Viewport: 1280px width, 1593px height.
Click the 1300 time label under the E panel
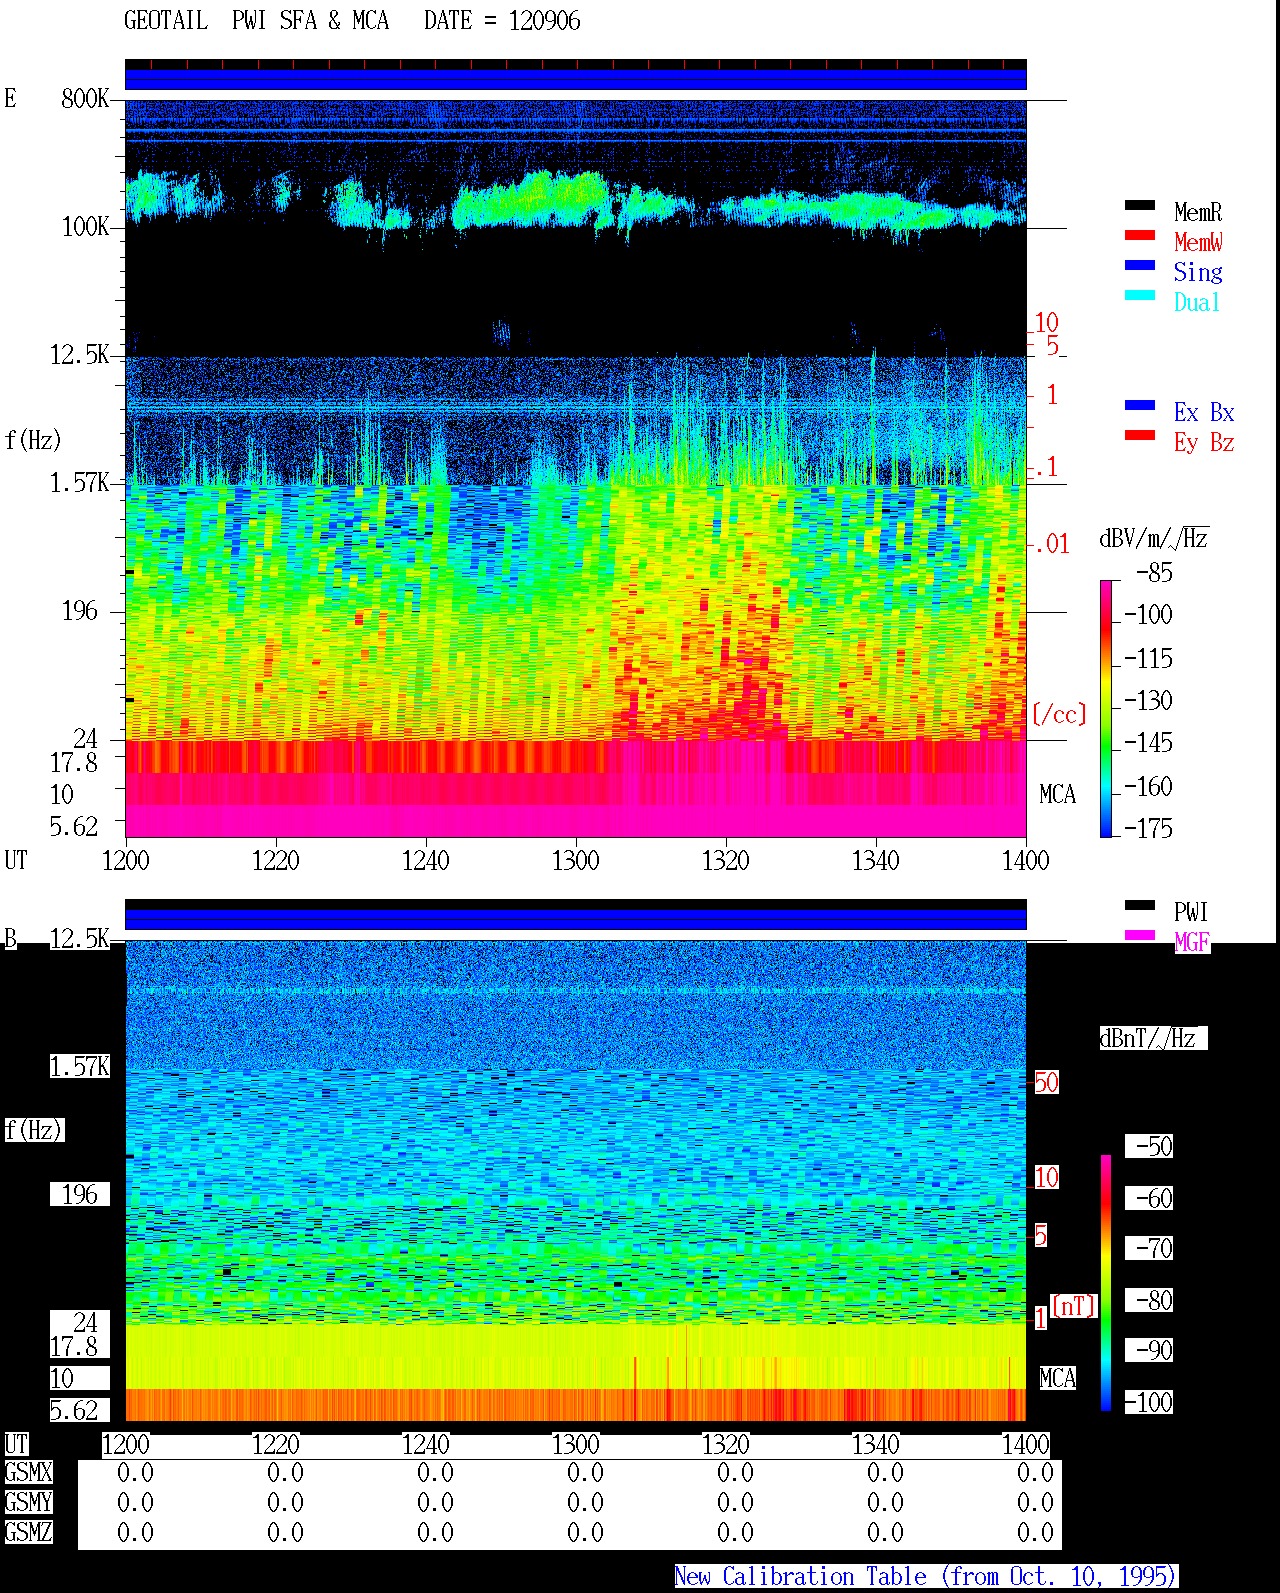point(575,860)
